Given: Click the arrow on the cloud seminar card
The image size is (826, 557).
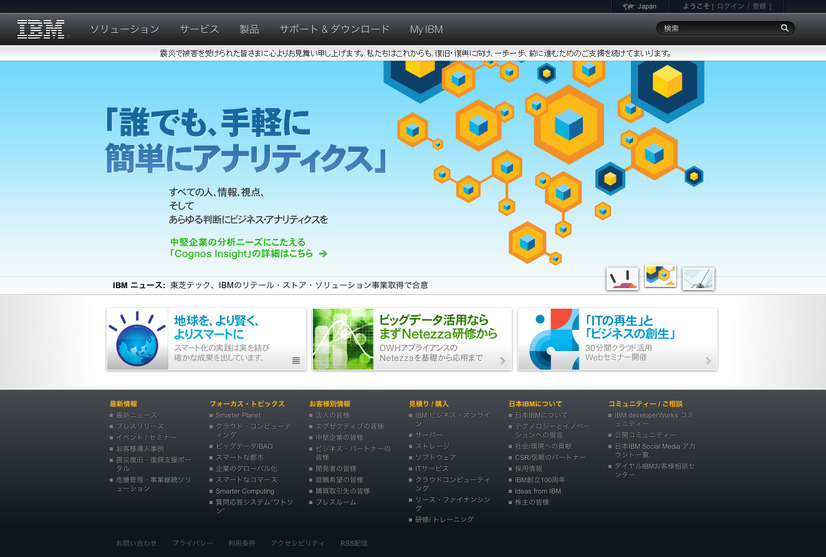Looking at the screenshot, I should [x=707, y=360].
